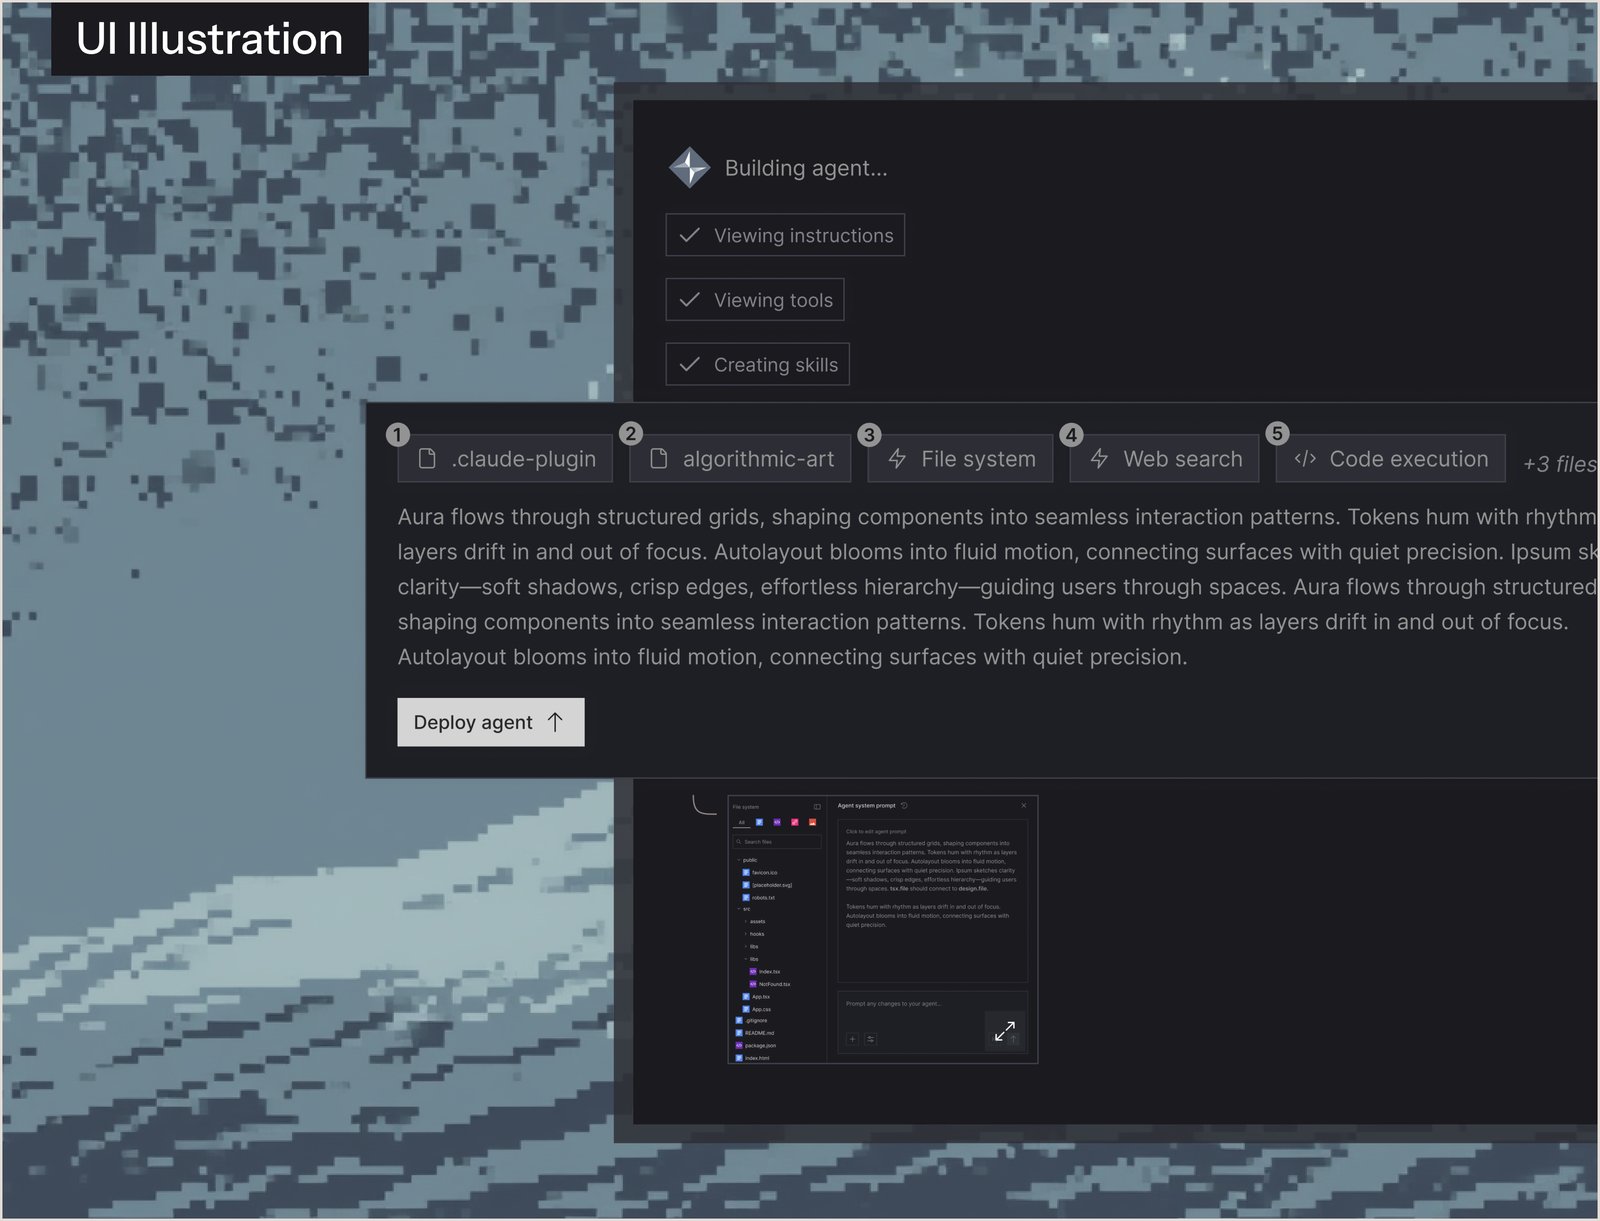Click the agent prompt text area to edit
Screen dimensions: 1600x1221
coord(933,901)
